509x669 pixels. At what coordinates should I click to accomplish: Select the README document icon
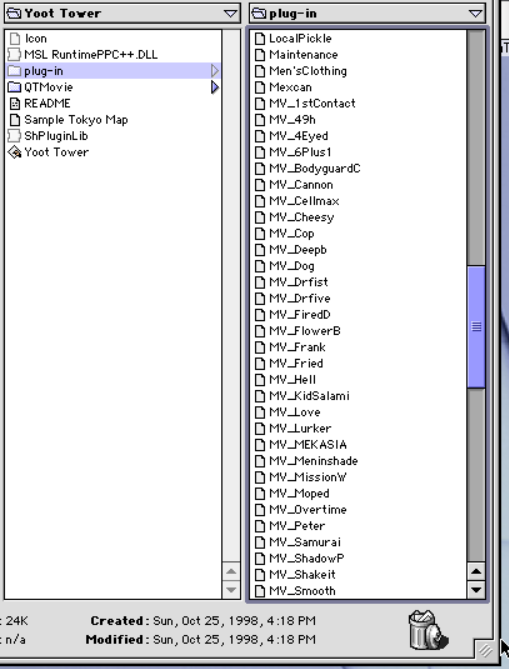[x=15, y=104]
